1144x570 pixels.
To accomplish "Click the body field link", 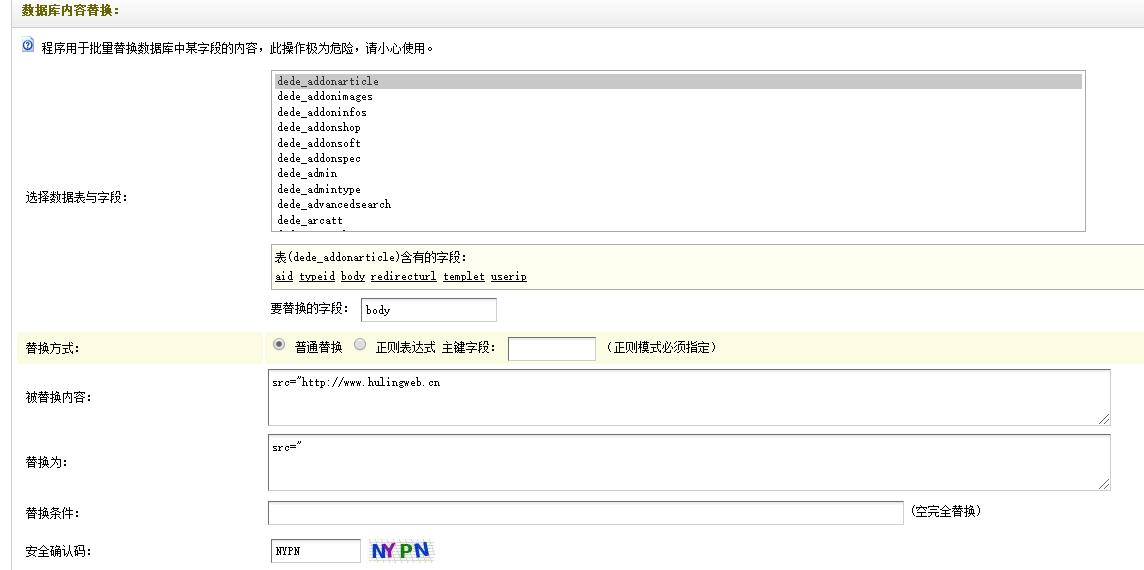I will click(x=352, y=277).
